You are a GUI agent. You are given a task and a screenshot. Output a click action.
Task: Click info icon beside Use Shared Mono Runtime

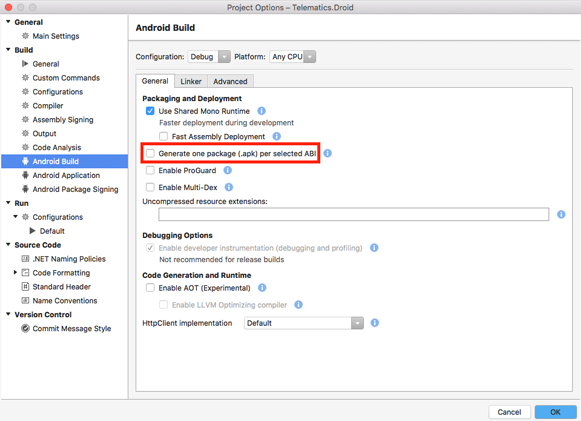click(262, 111)
